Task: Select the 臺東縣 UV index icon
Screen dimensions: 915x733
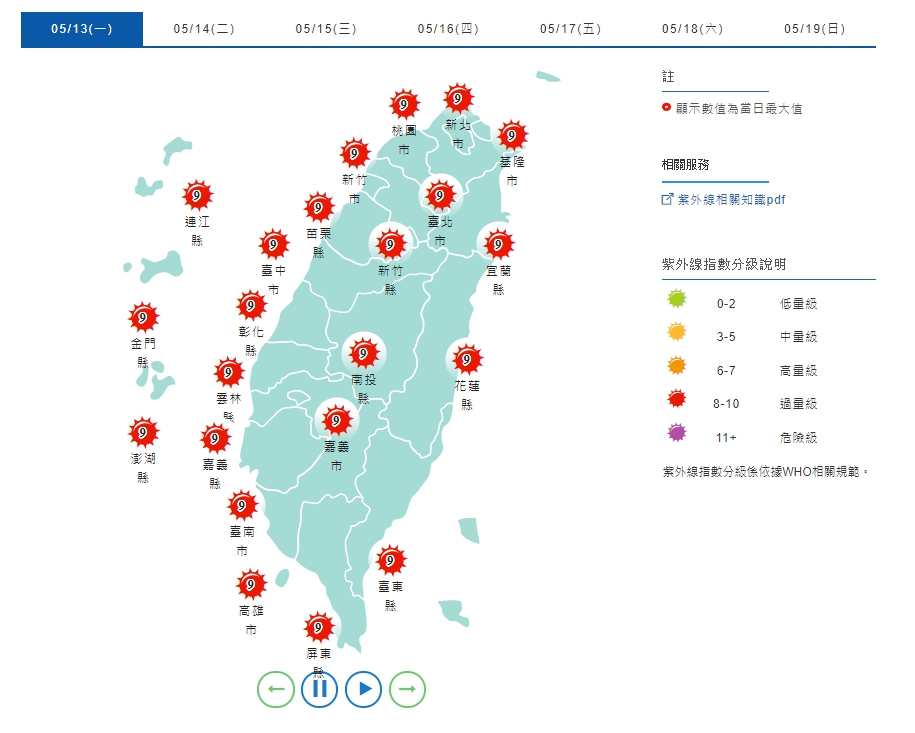Action: click(x=390, y=560)
